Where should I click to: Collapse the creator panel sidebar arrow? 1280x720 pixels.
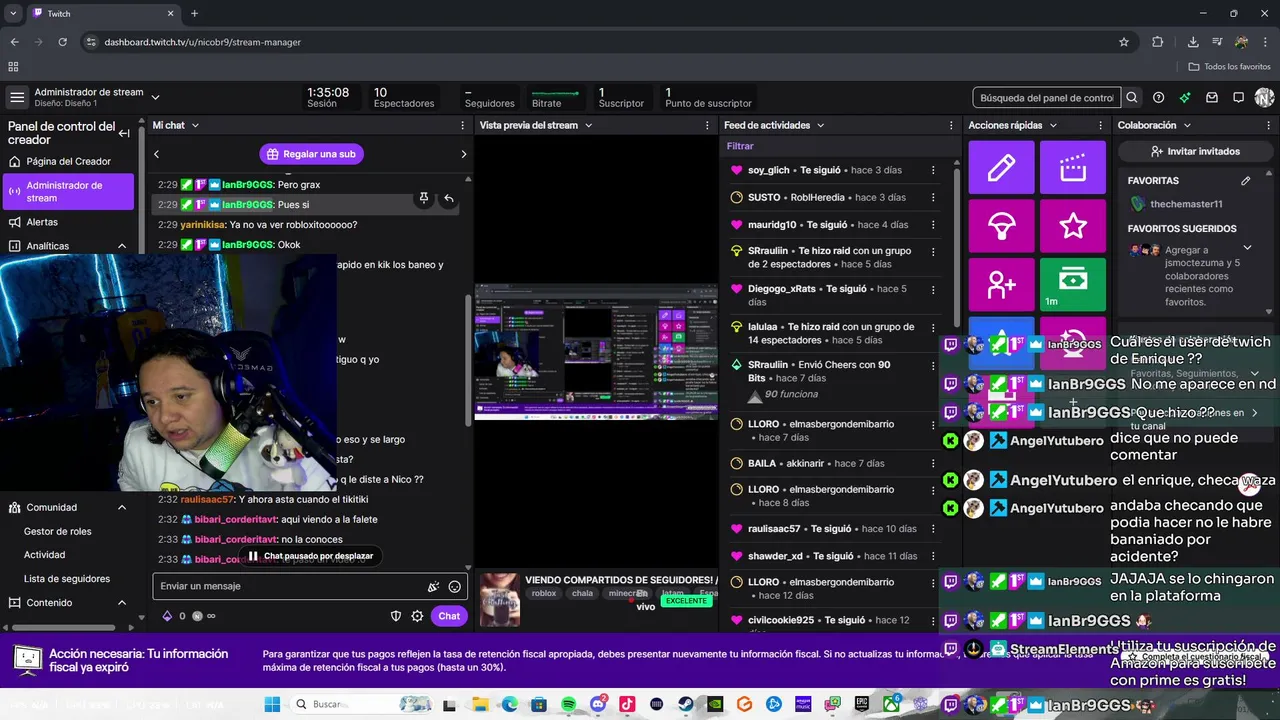[124, 133]
